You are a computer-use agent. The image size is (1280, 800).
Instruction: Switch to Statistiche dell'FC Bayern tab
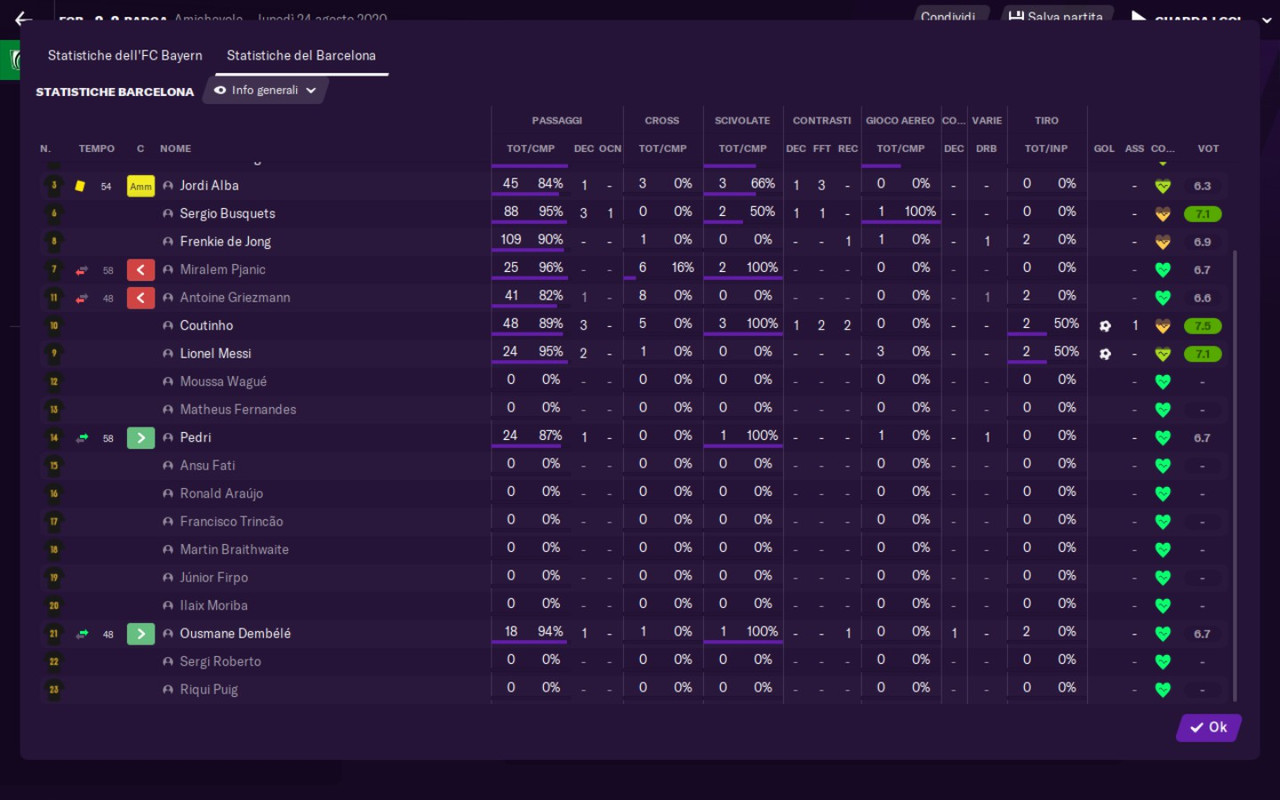pos(125,56)
